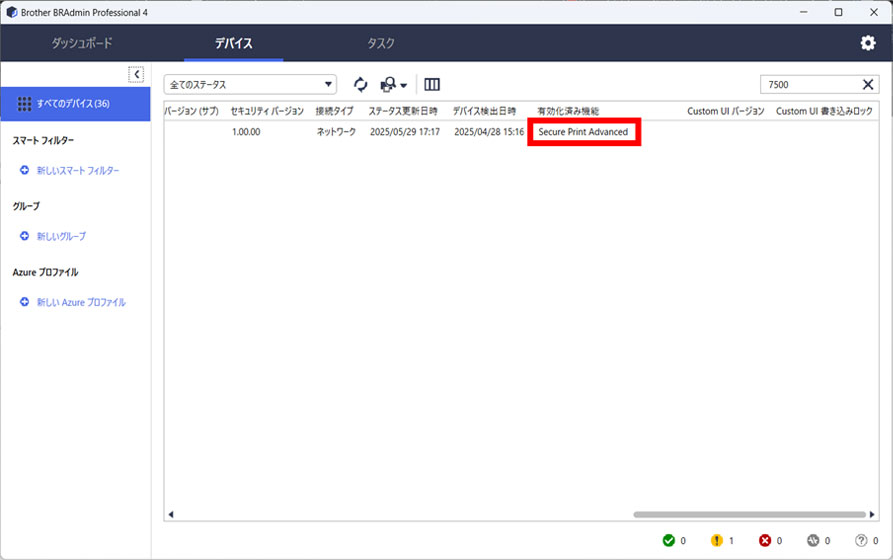The image size is (893, 560).
Task: Select すべてのデバイス (36) in sidebar
Action: click(x=75, y=104)
